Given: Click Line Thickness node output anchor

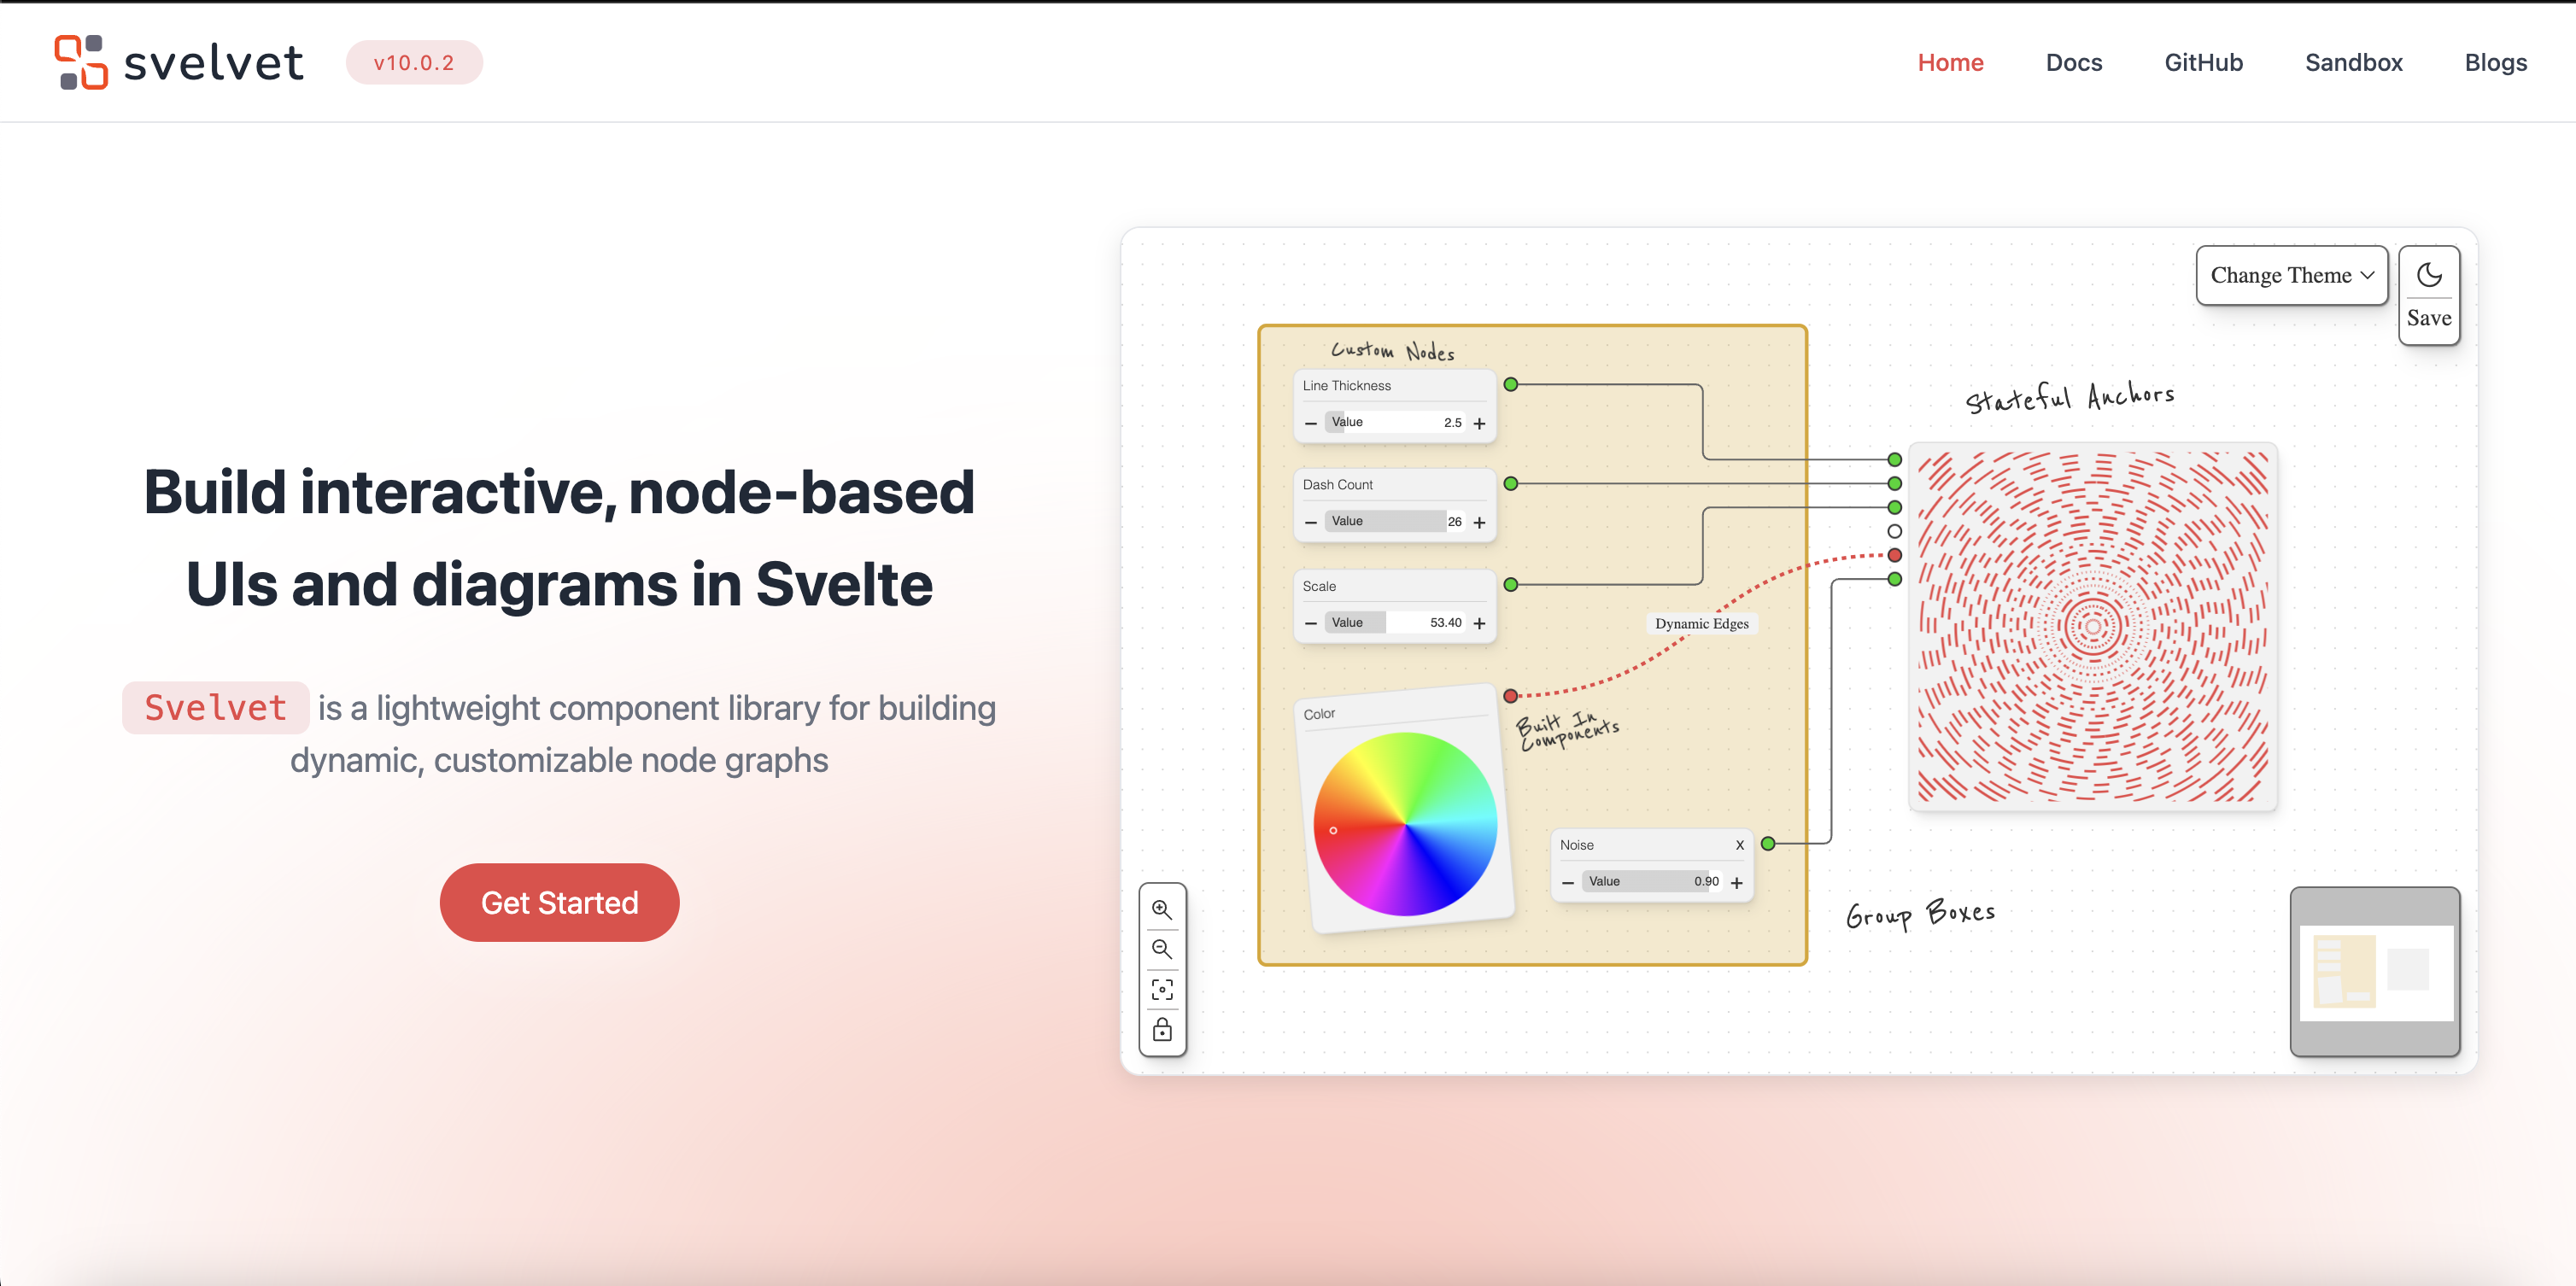Looking at the screenshot, I should coord(1511,384).
